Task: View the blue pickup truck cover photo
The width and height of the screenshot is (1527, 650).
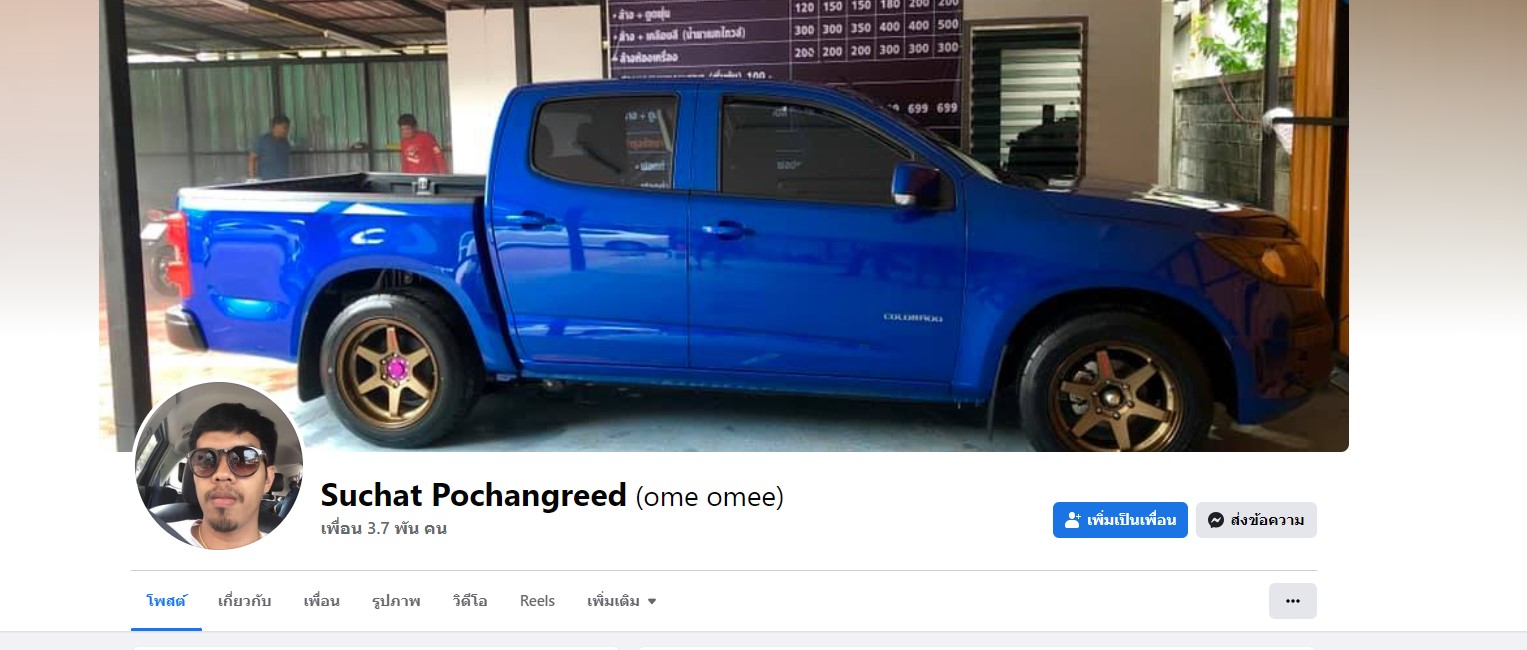Action: tap(724, 225)
